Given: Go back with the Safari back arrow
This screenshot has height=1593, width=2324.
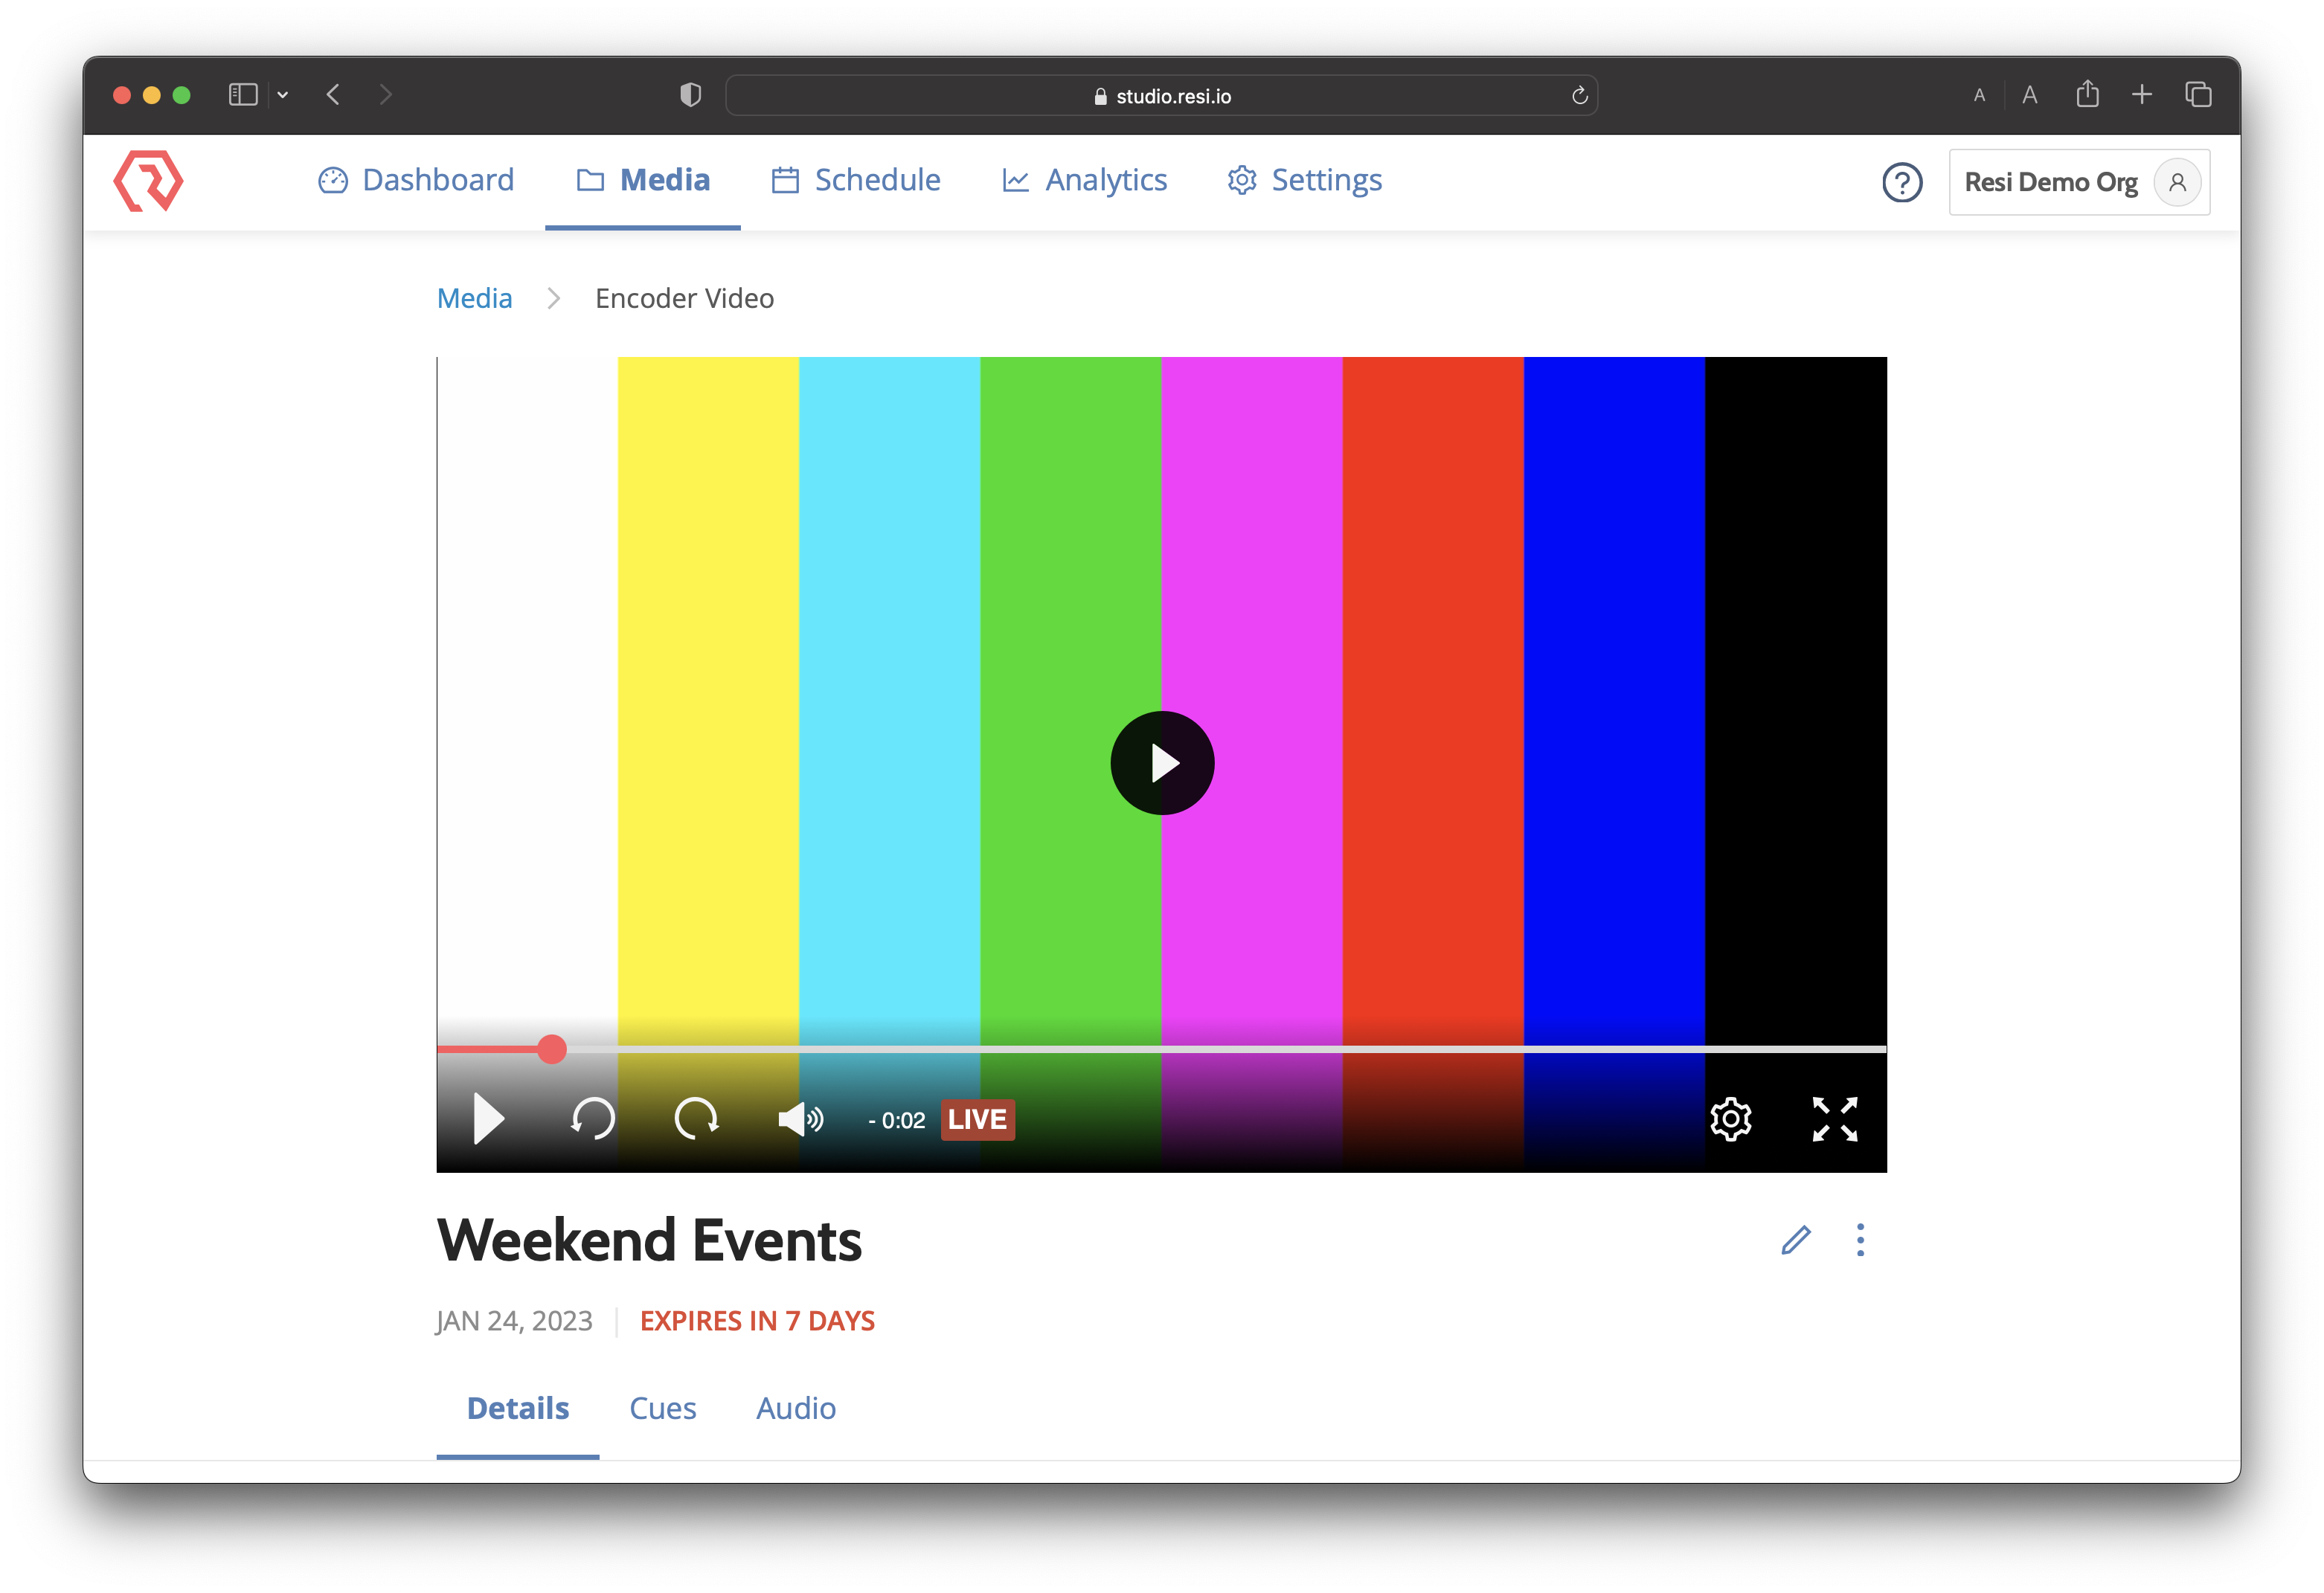Looking at the screenshot, I should point(333,95).
